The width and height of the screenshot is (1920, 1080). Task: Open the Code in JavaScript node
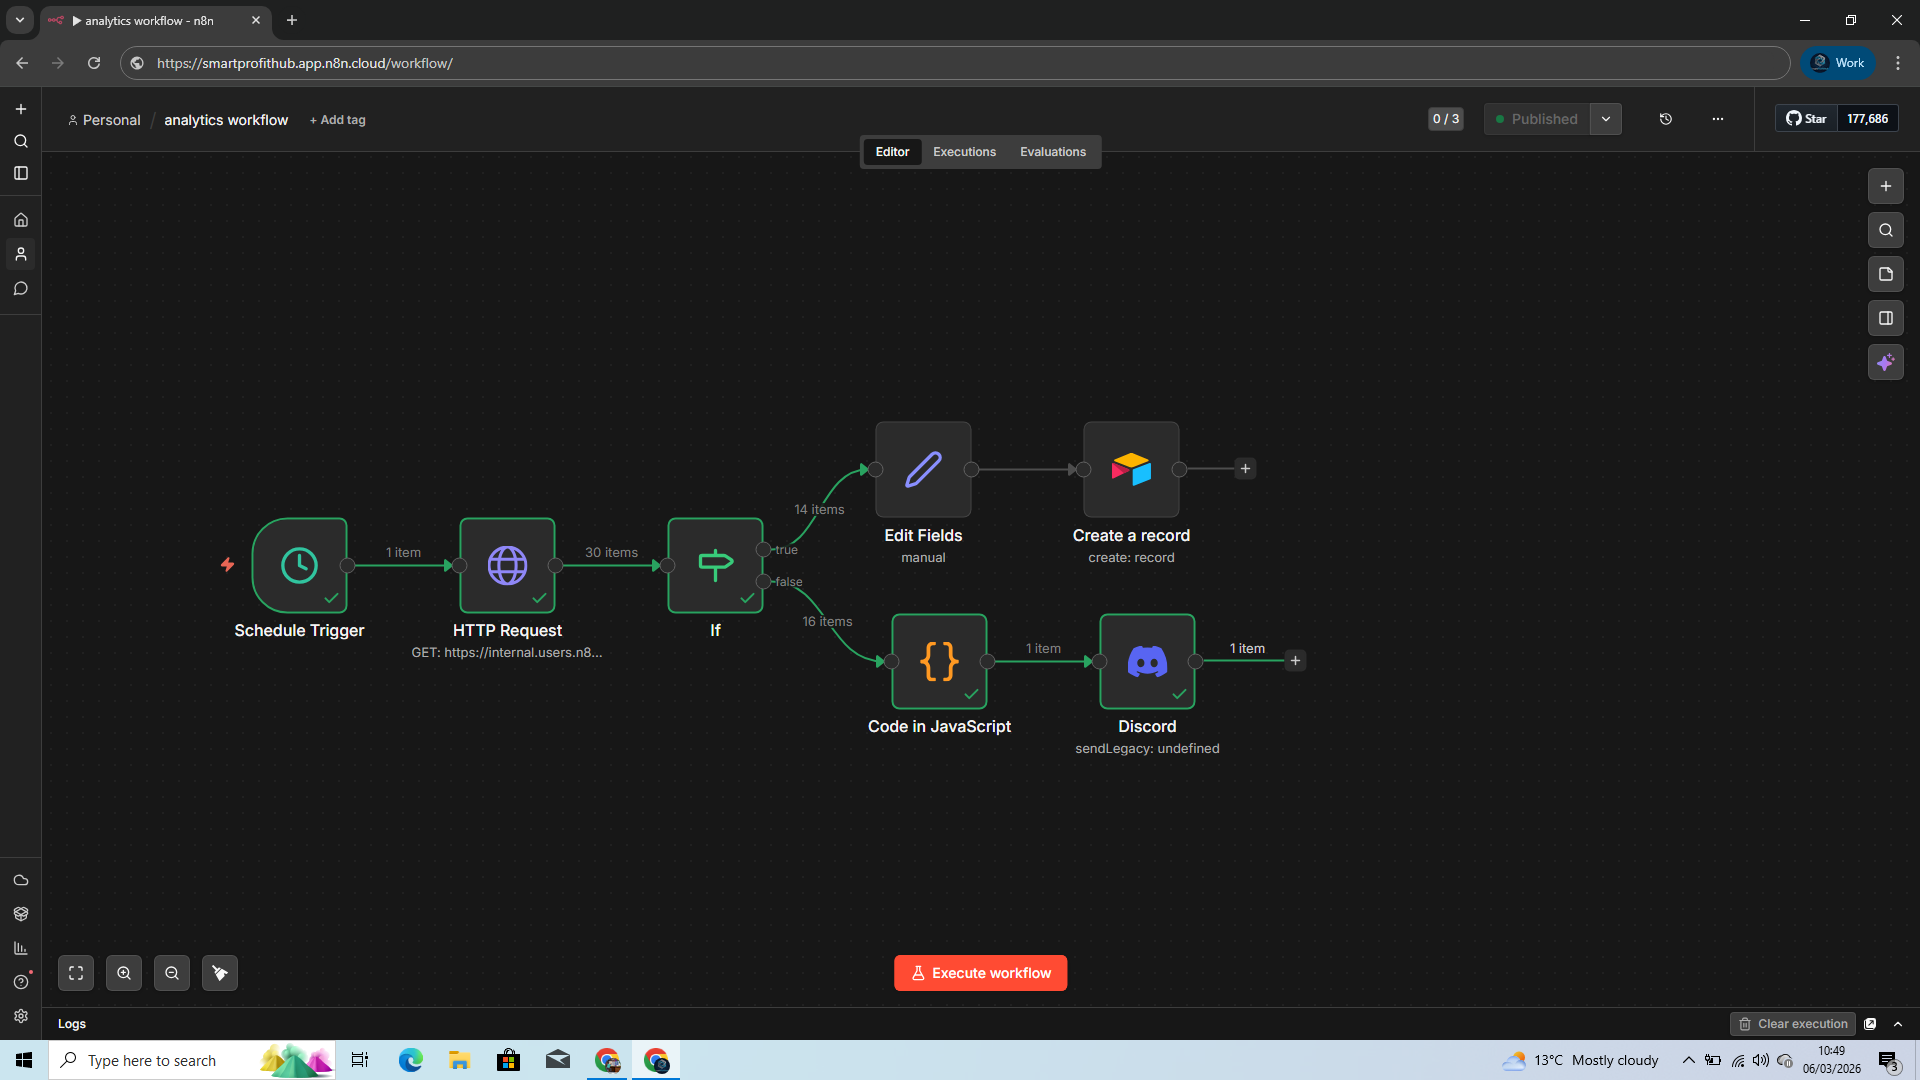click(939, 661)
